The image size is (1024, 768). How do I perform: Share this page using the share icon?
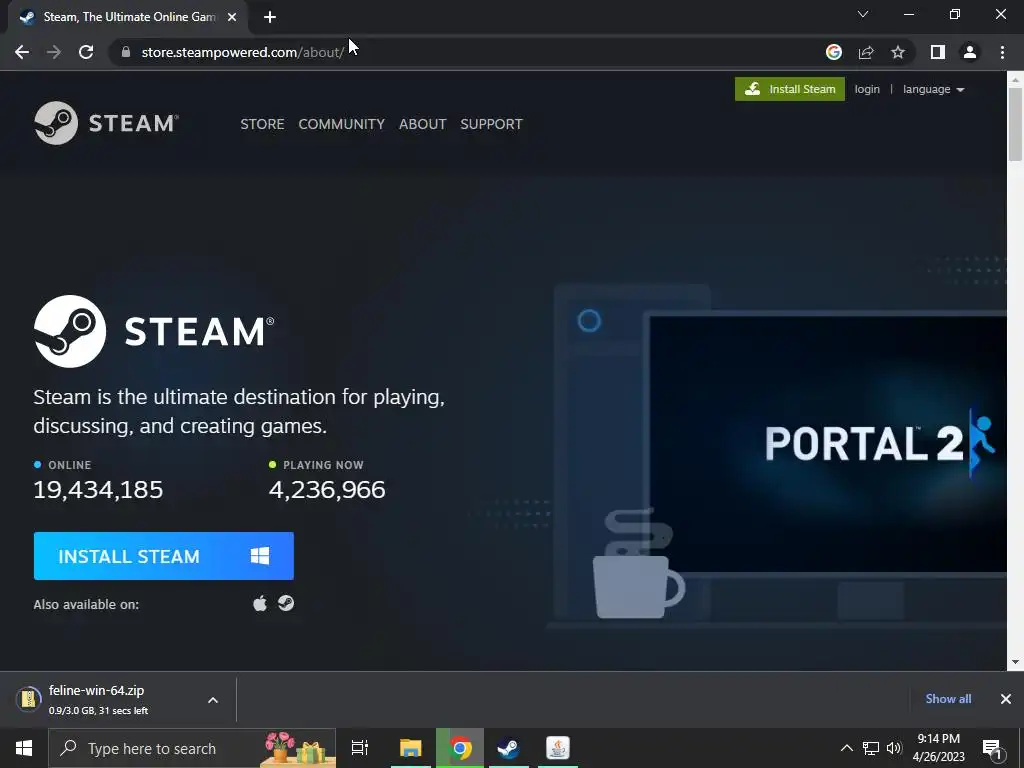[x=866, y=52]
